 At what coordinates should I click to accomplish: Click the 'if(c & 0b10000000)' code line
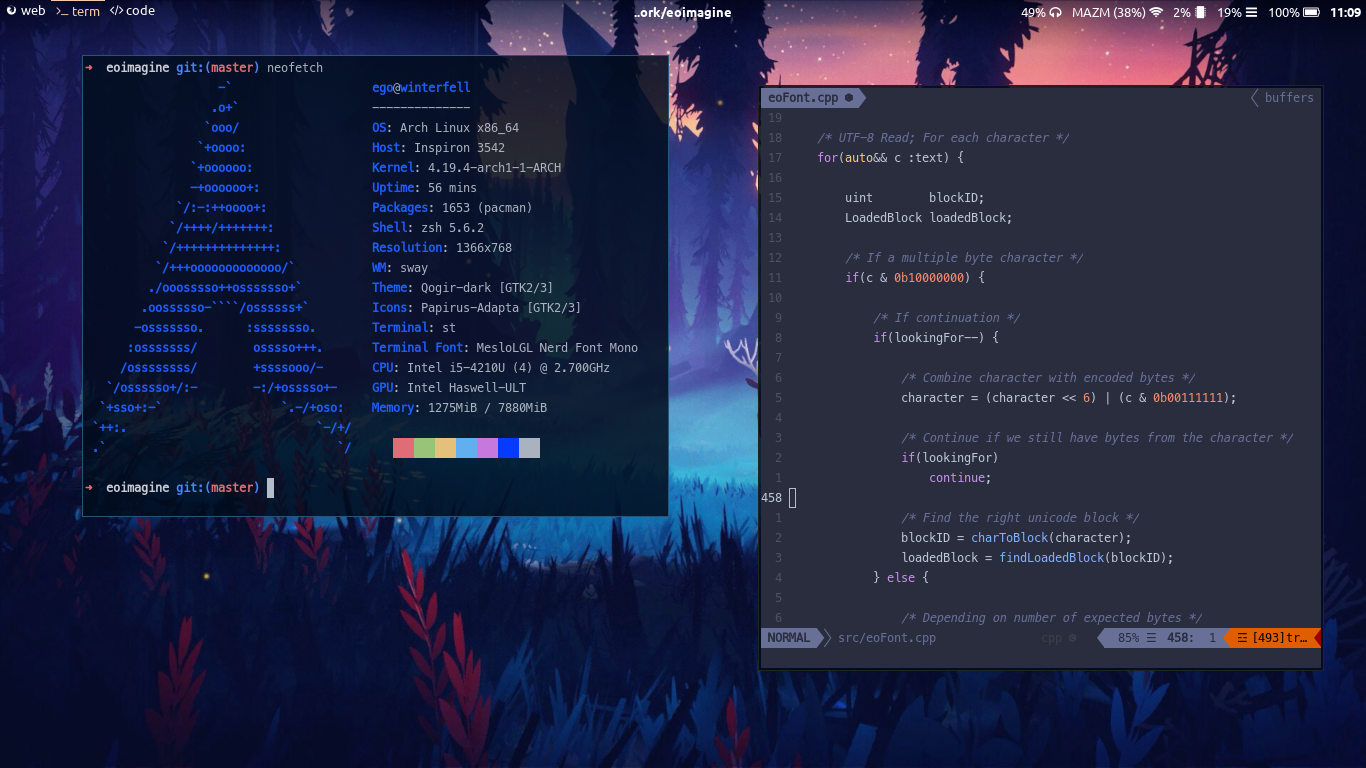[915, 278]
